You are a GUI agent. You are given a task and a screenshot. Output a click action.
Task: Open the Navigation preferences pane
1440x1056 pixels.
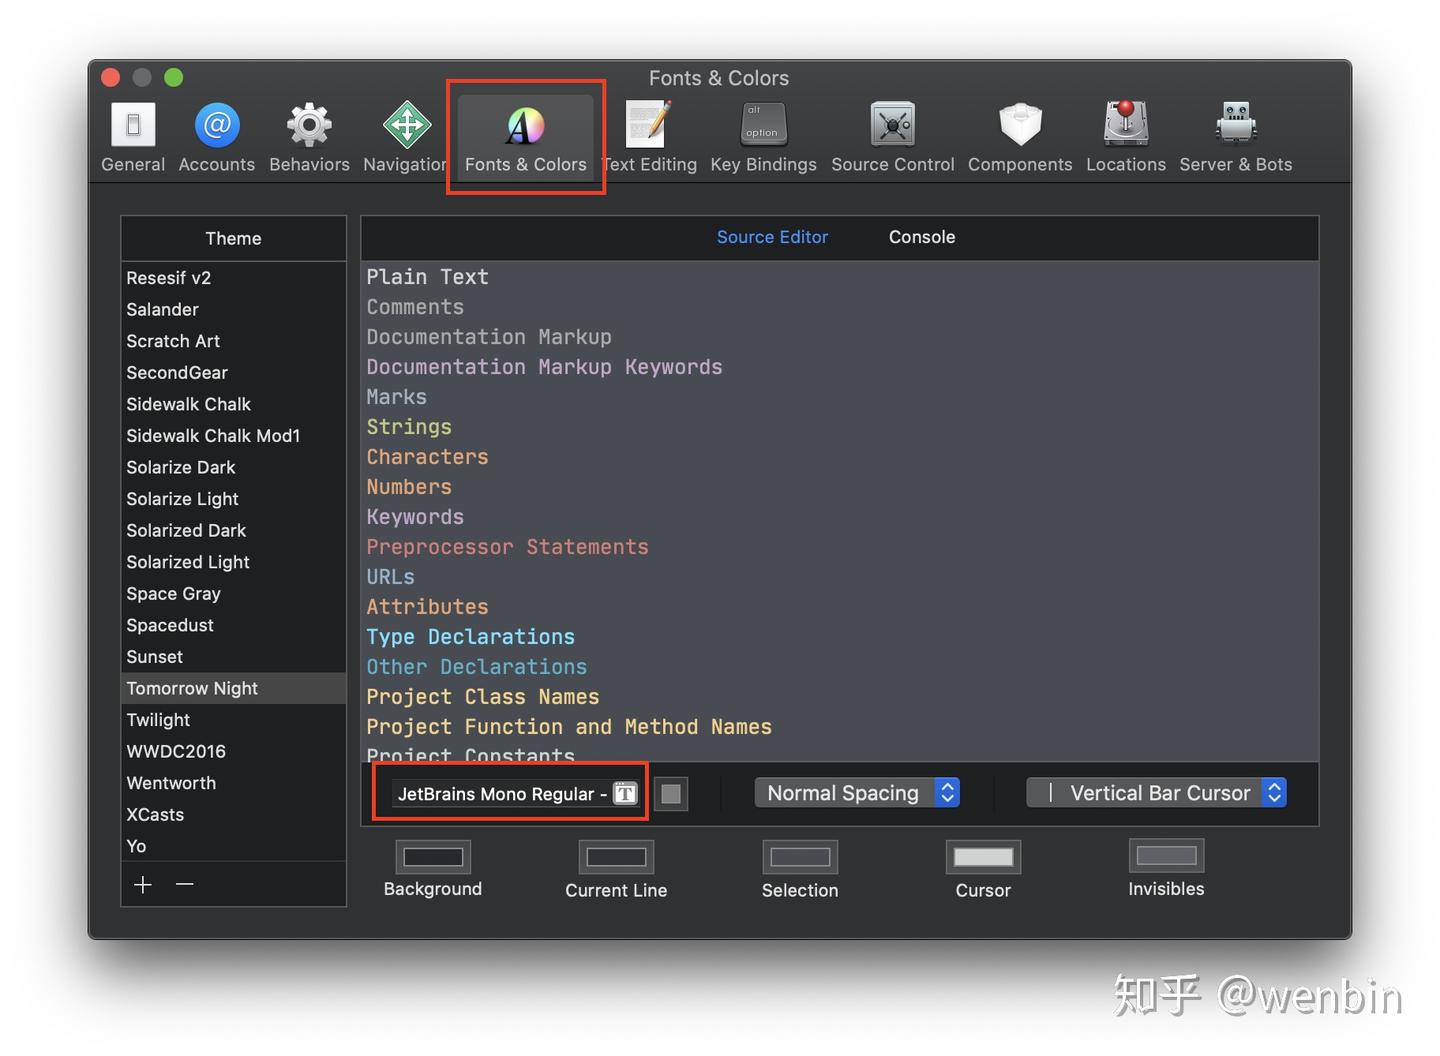405,138
